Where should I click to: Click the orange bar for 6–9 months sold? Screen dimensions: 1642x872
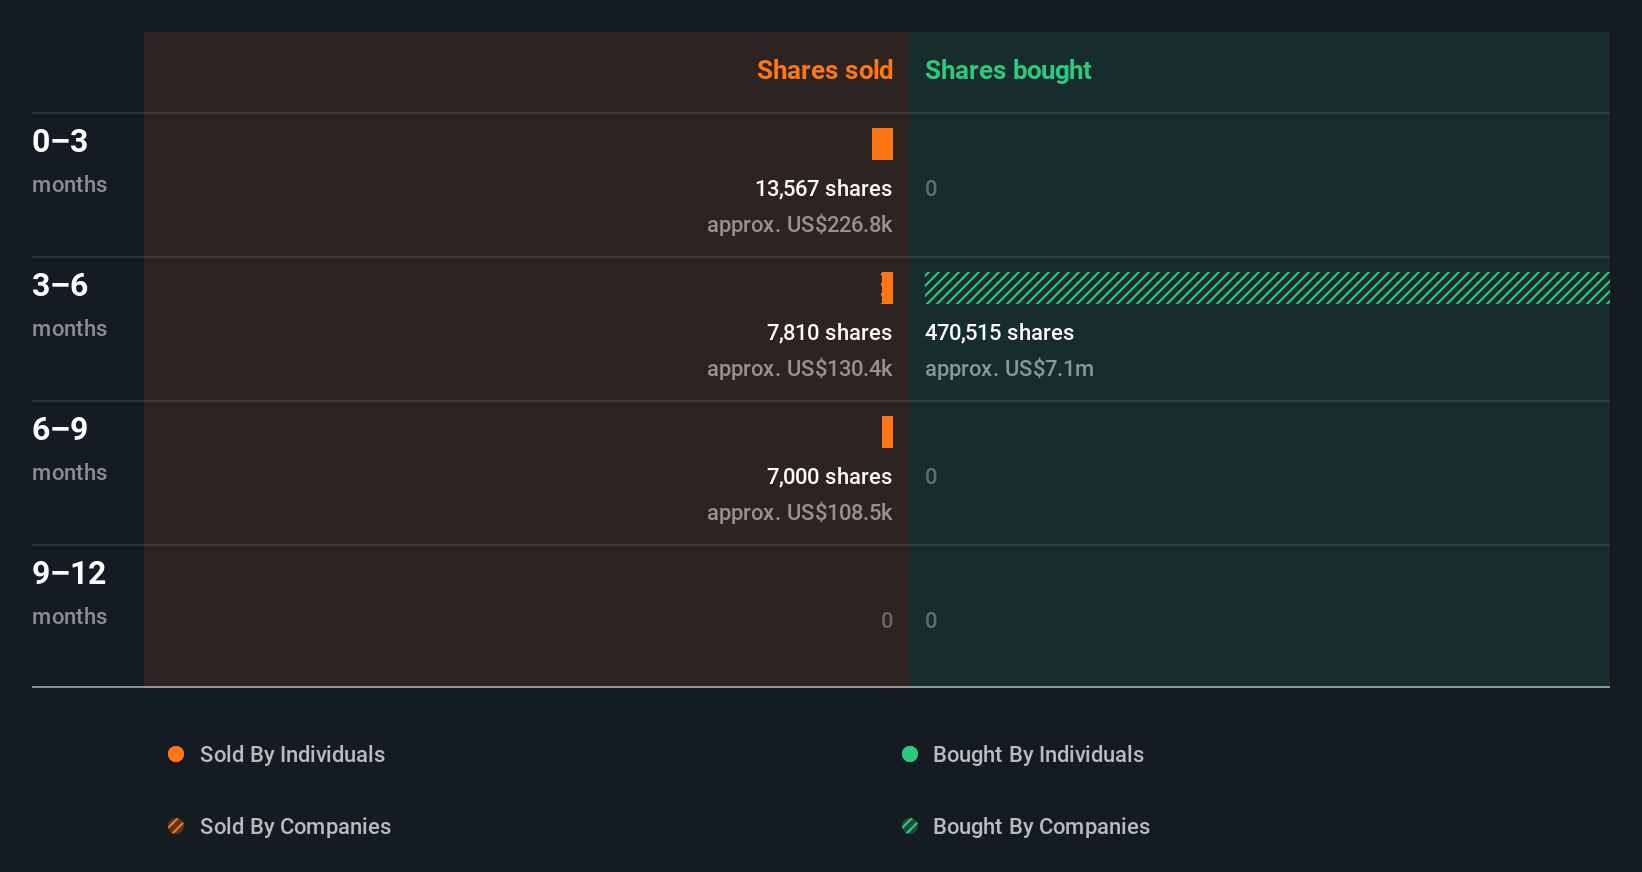pos(887,432)
